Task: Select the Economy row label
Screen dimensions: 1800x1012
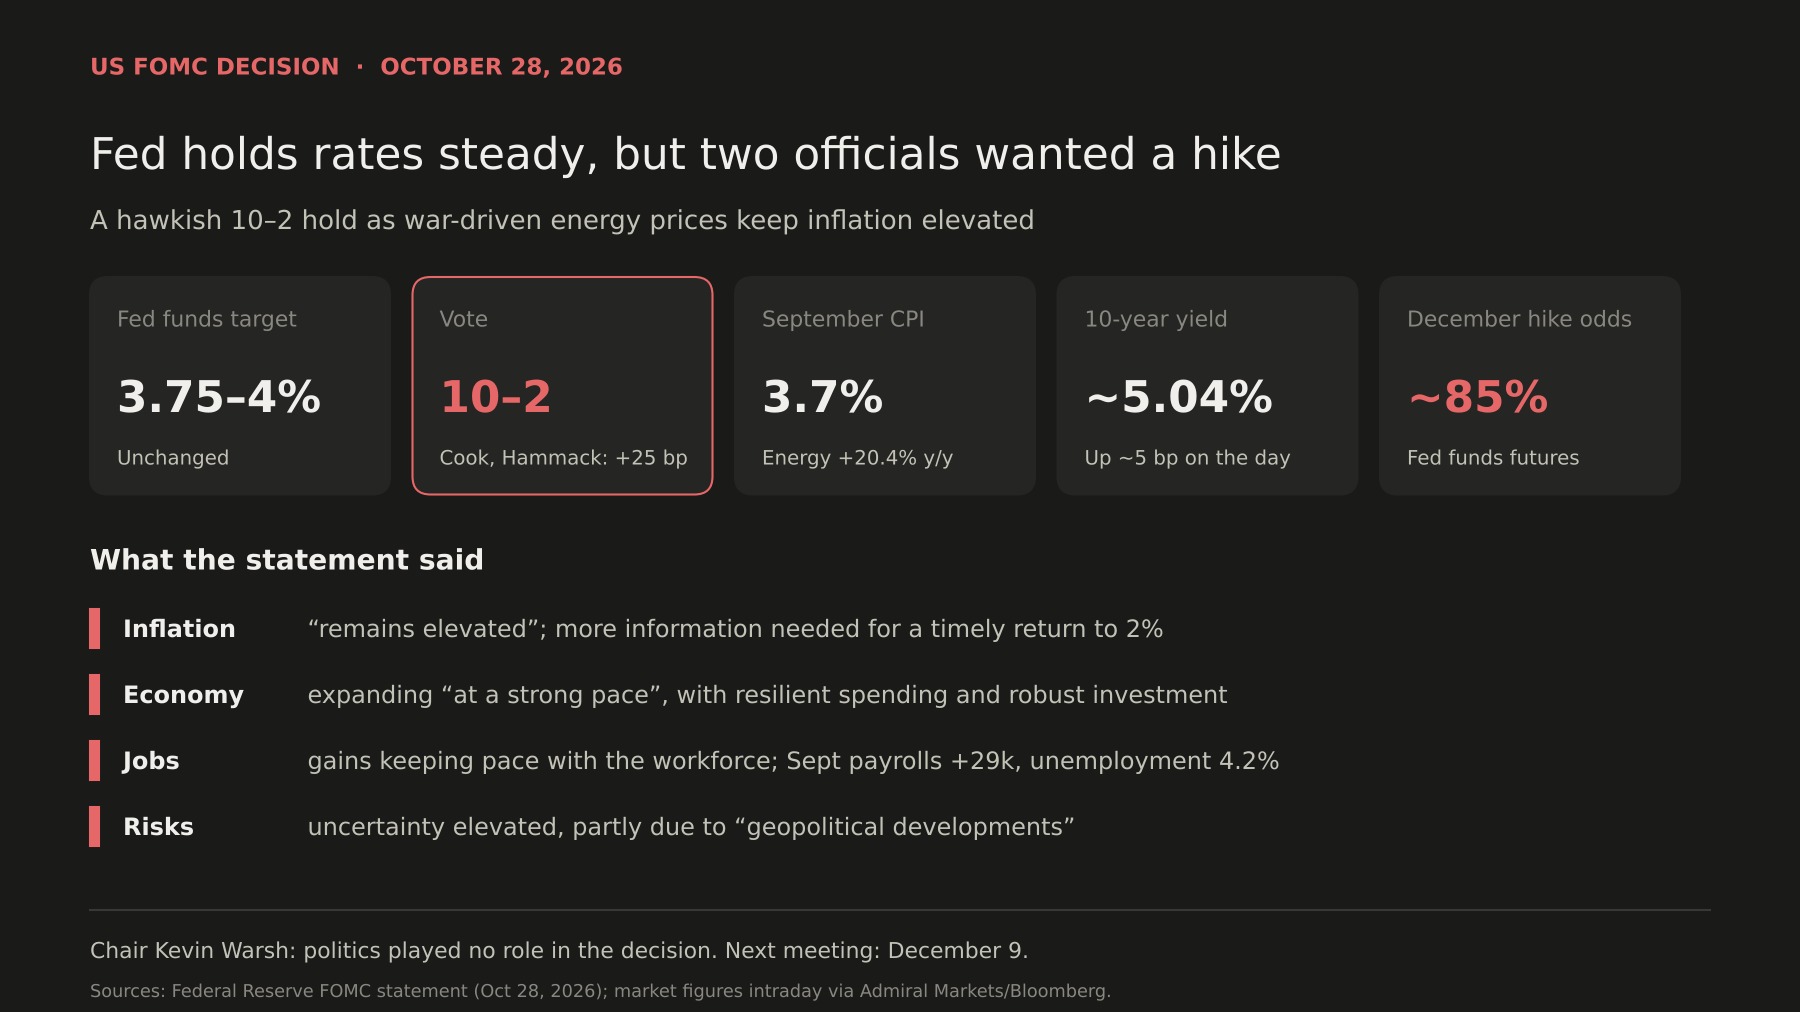Action: pos(183,695)
